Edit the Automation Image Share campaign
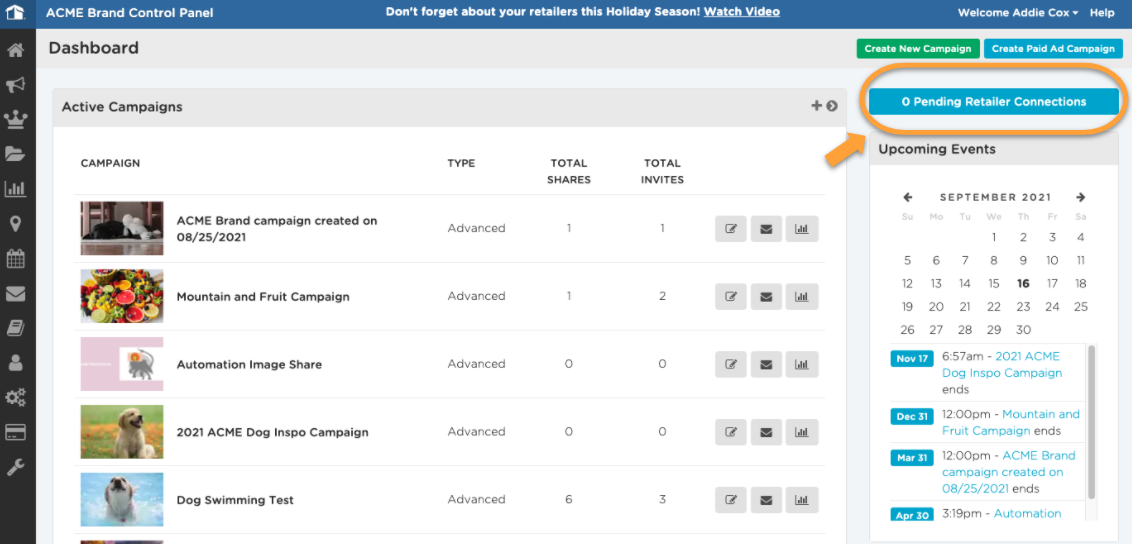Image resolution: width=1132 pixels, height=544 pixels. pyautogui.click(x=731, y=364)
